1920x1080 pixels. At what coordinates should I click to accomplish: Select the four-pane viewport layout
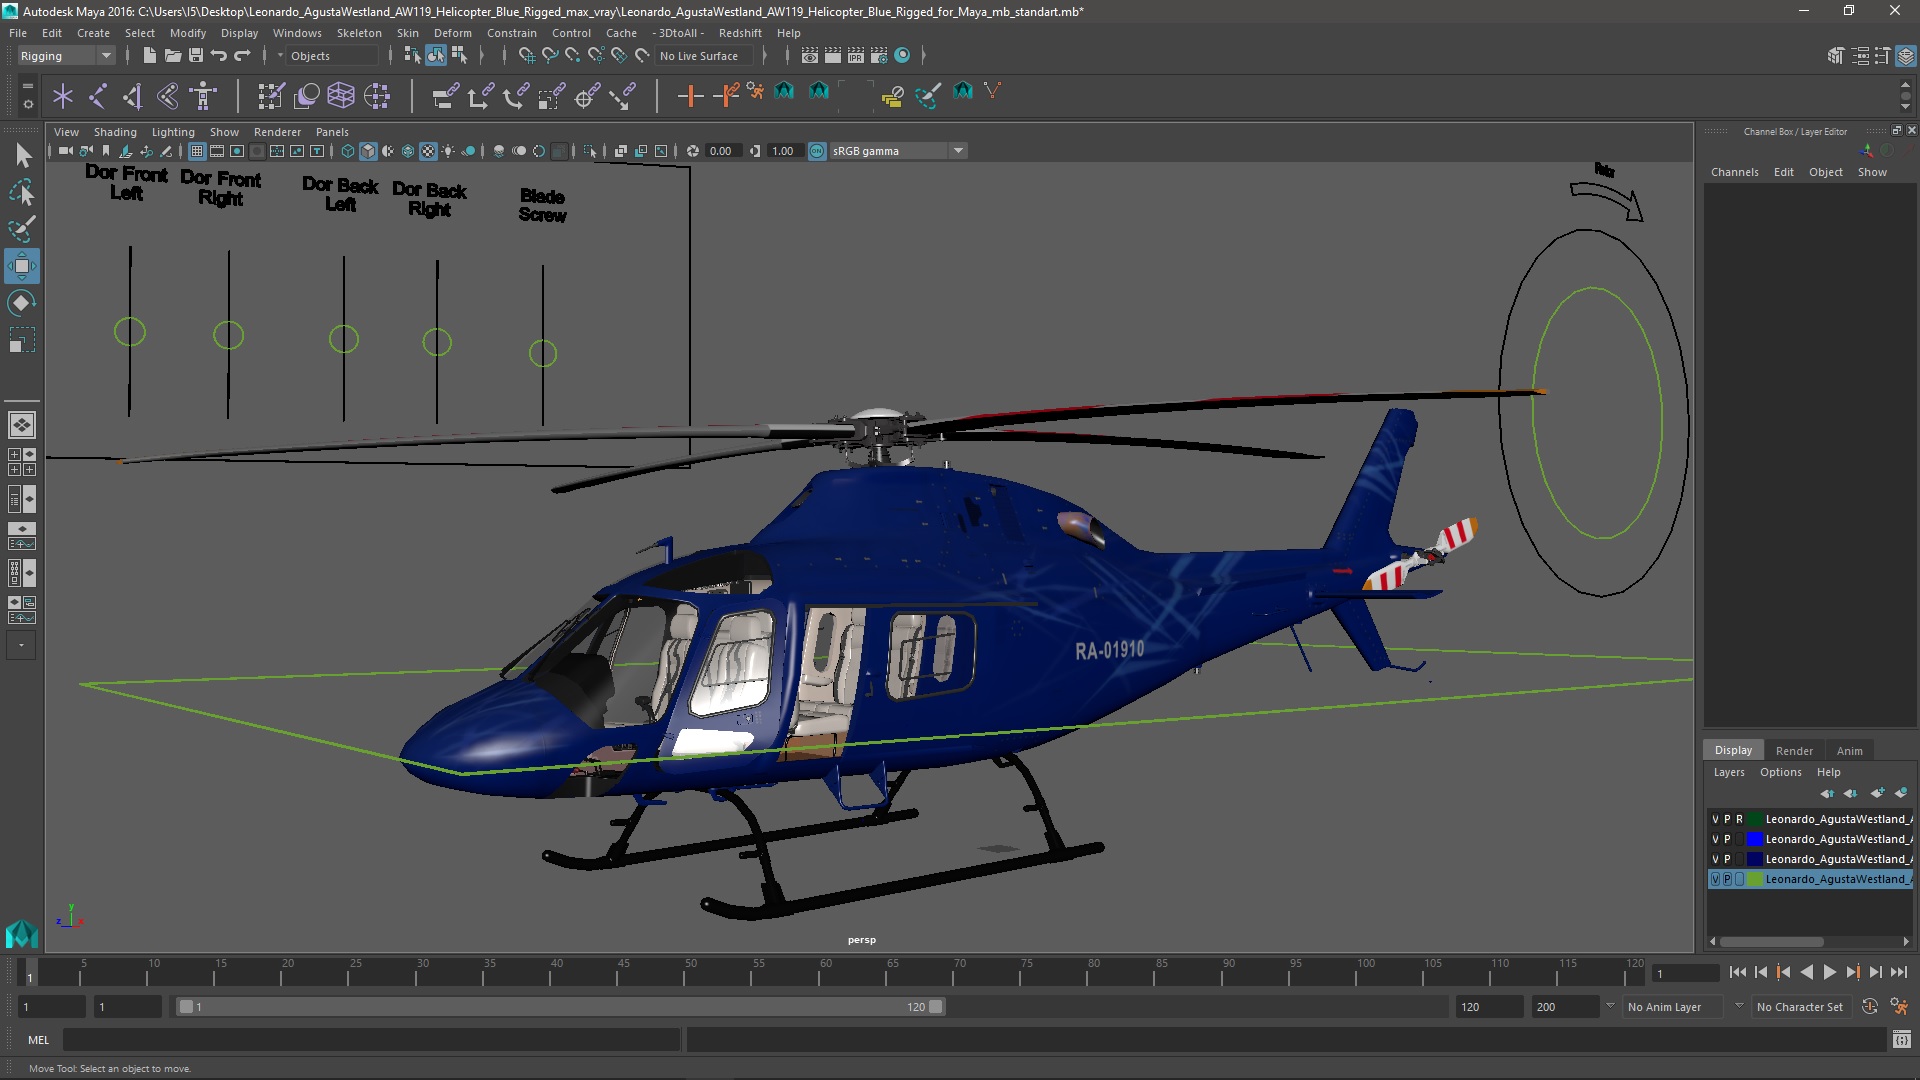click(x=22, y=462)
